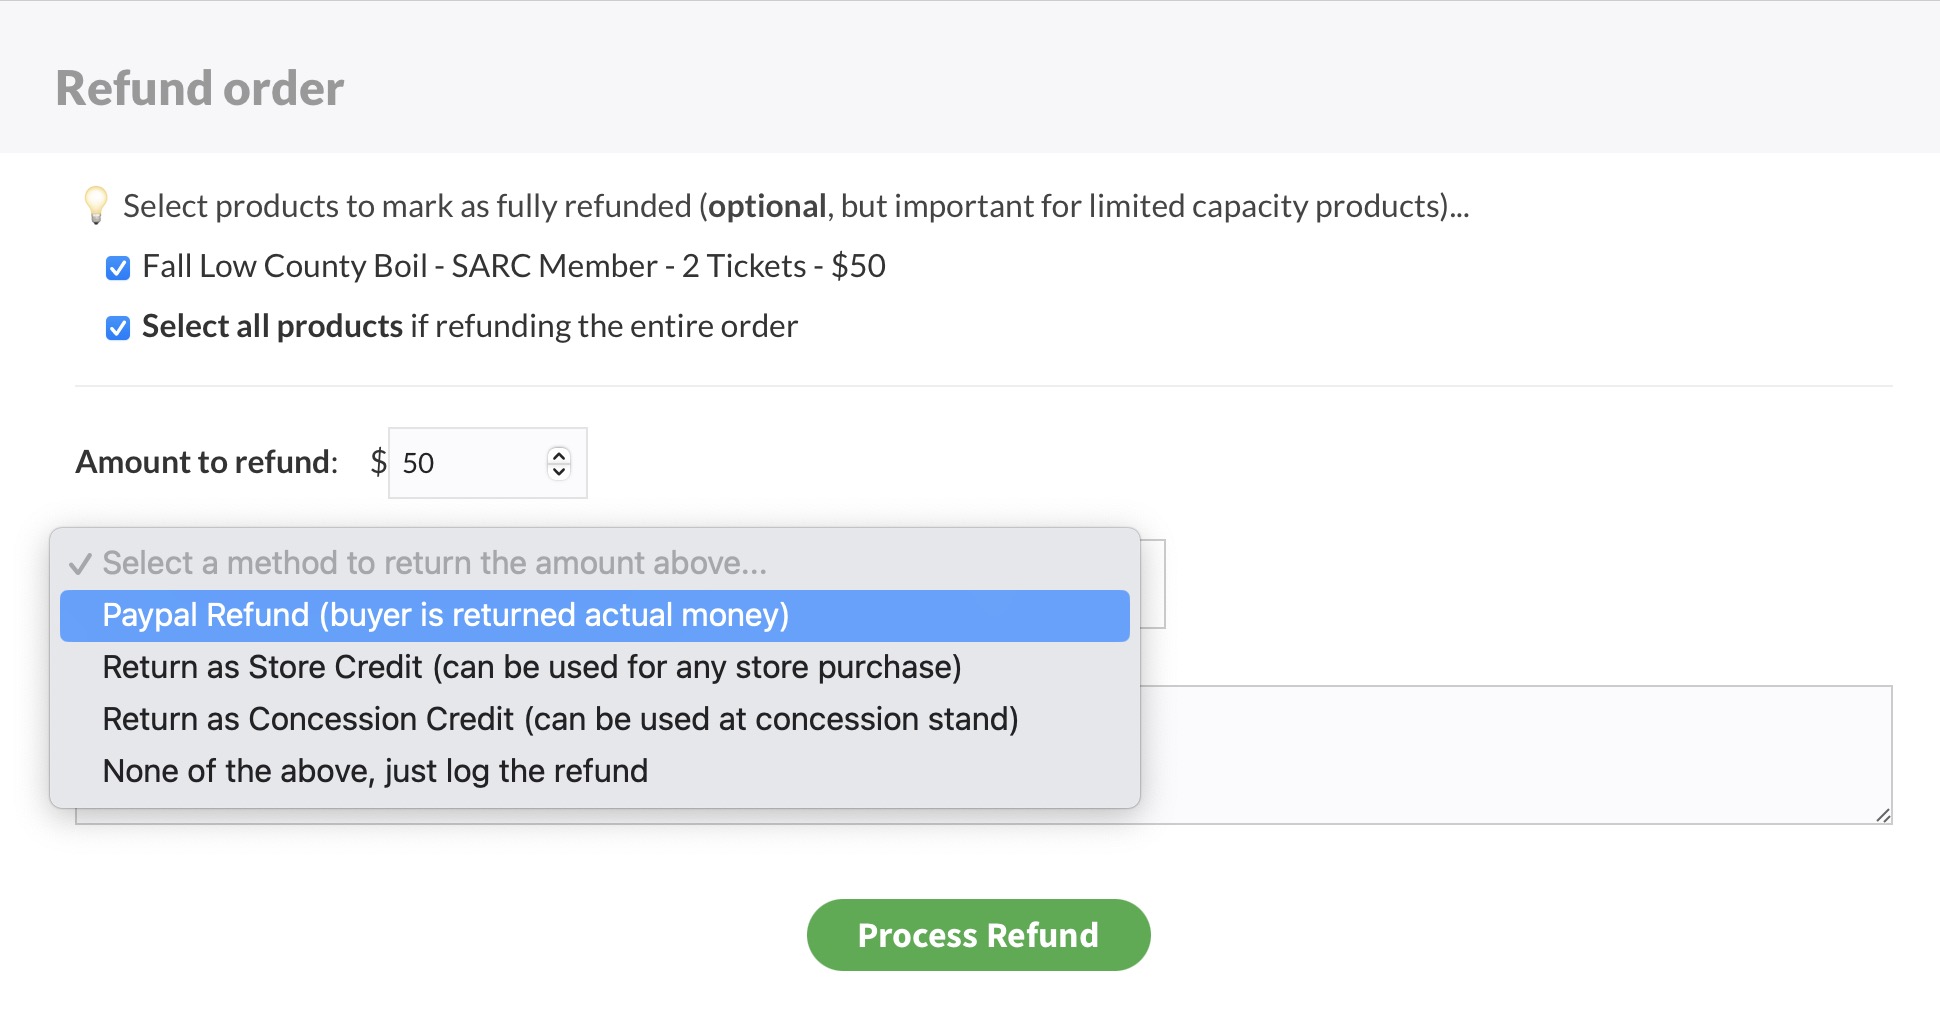Image resolution: width=1940 pixels, height=1012 pixels.
Task: Click the checkmark beside the placeholder option
Action: pyautogui.click(x=80, y=564)
